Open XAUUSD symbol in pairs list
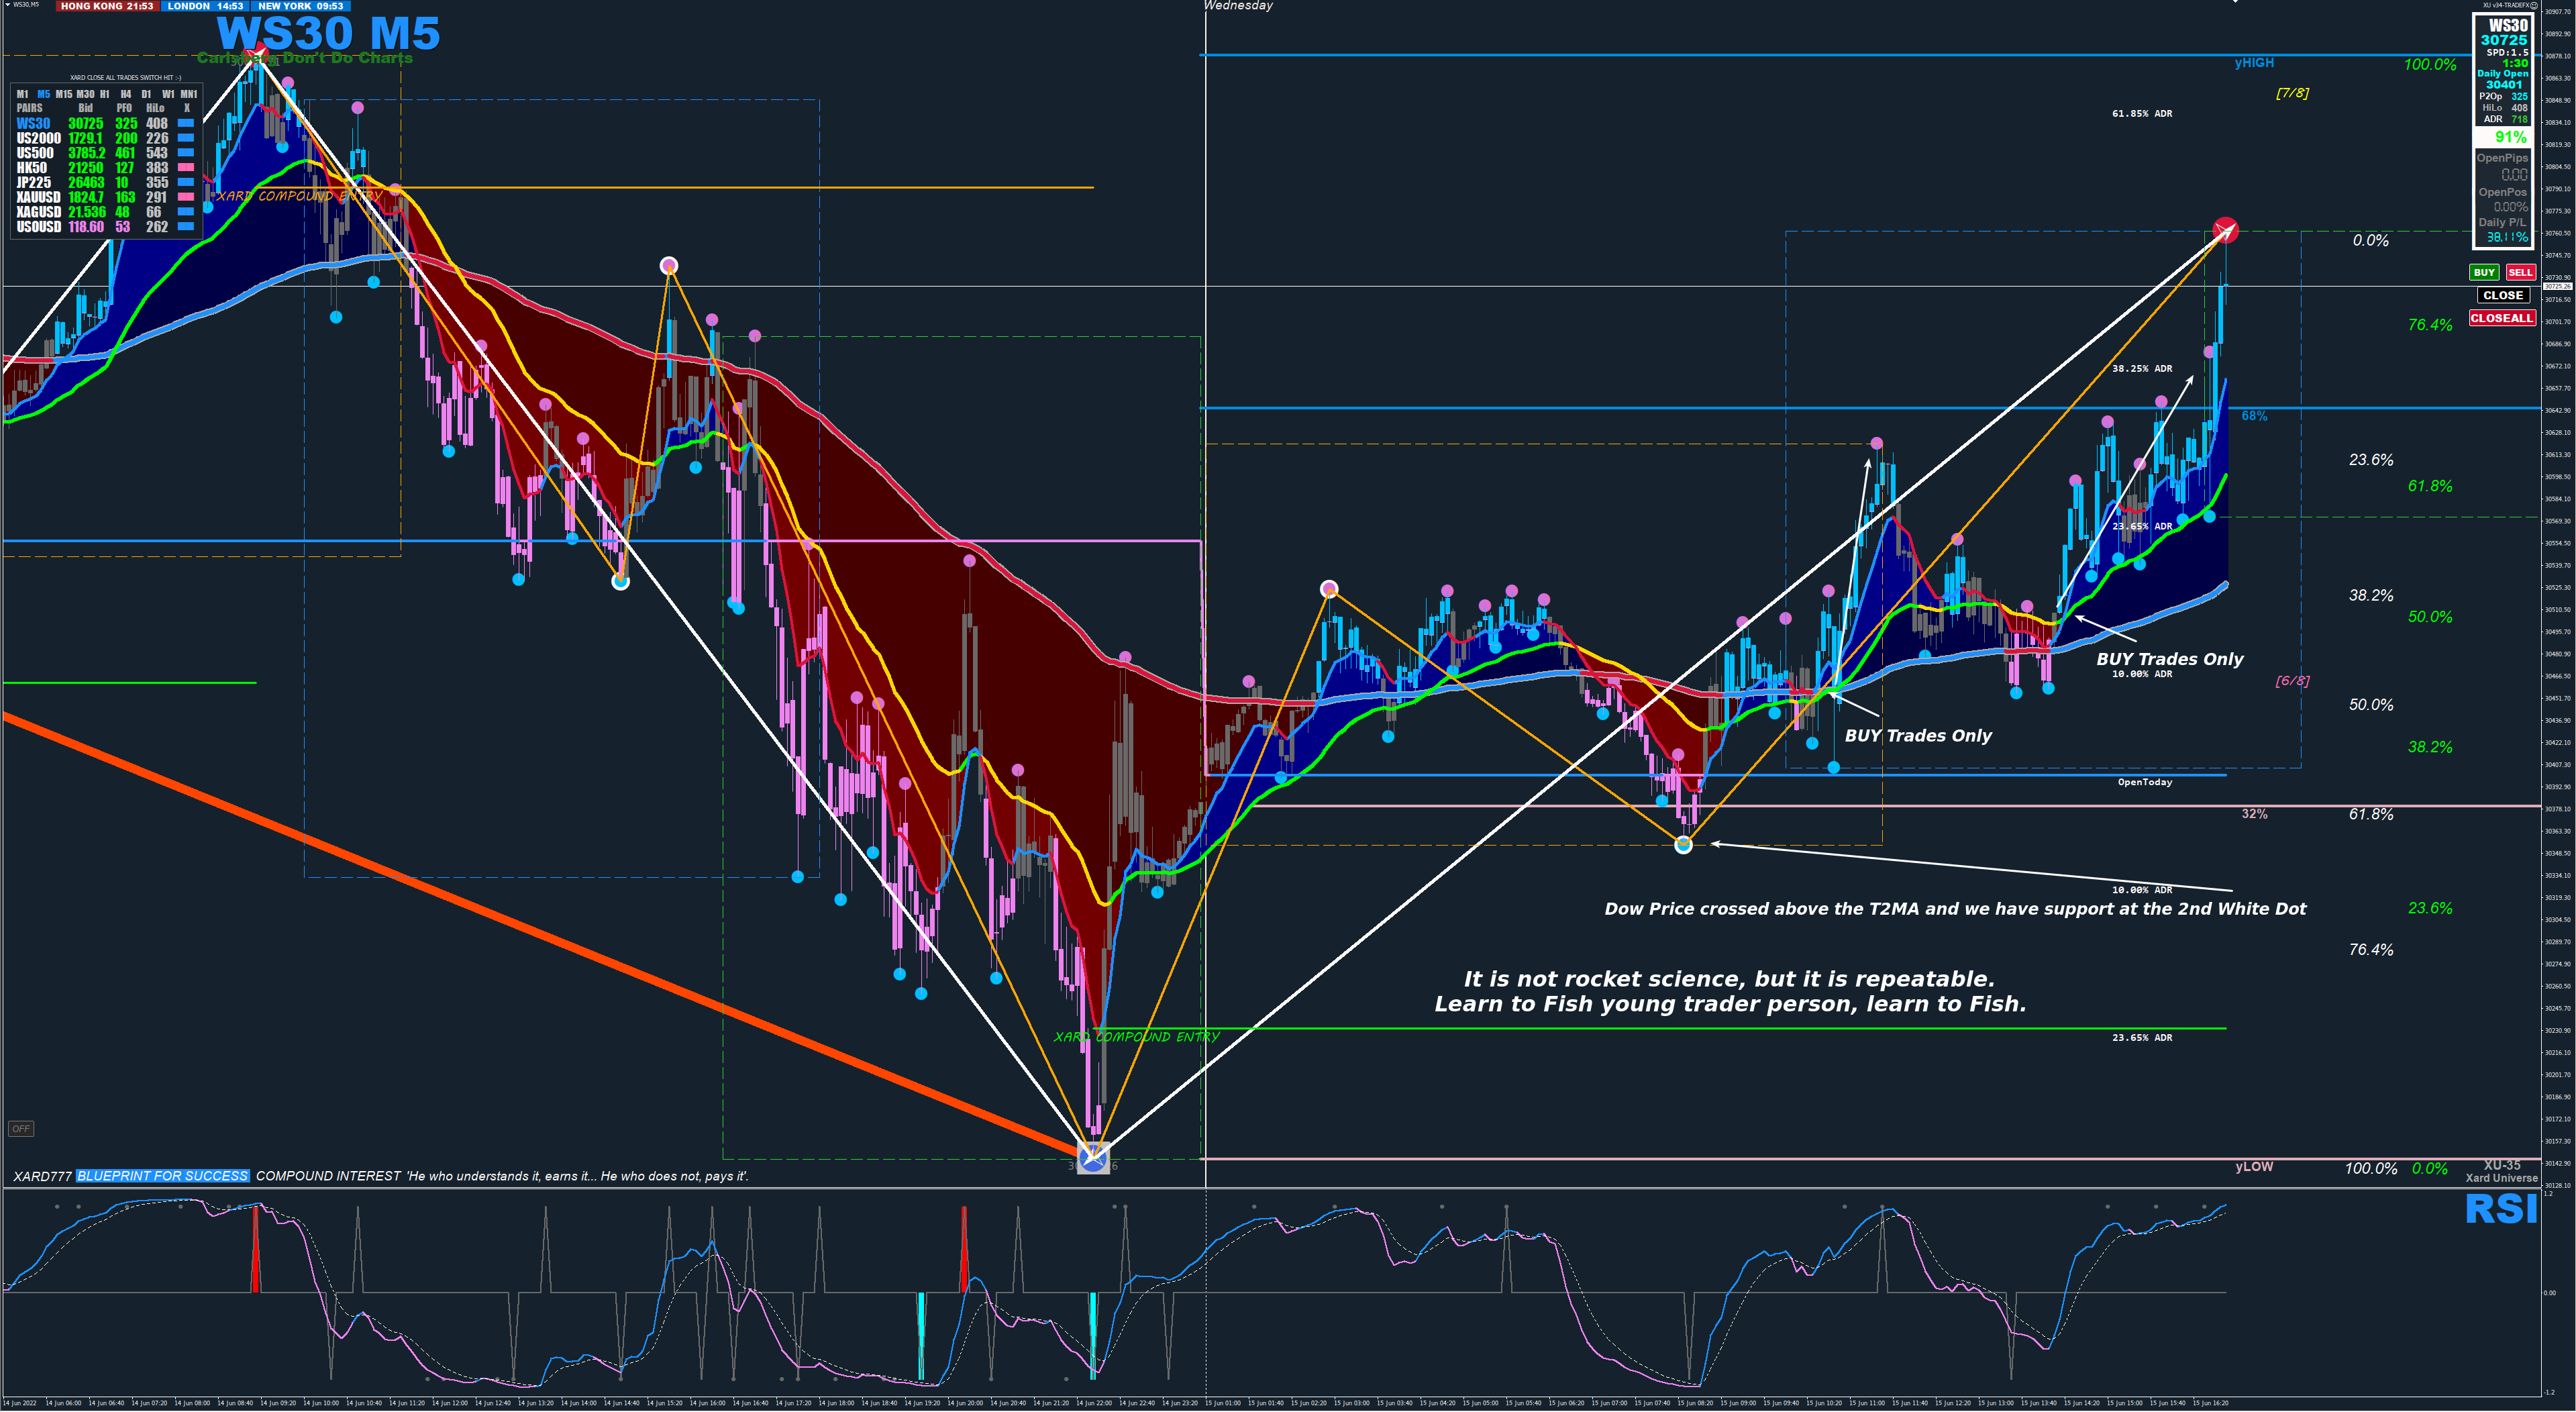The height and width of the screenshot is (1412, 2576). pyautogui.click(x=38, y=197)
